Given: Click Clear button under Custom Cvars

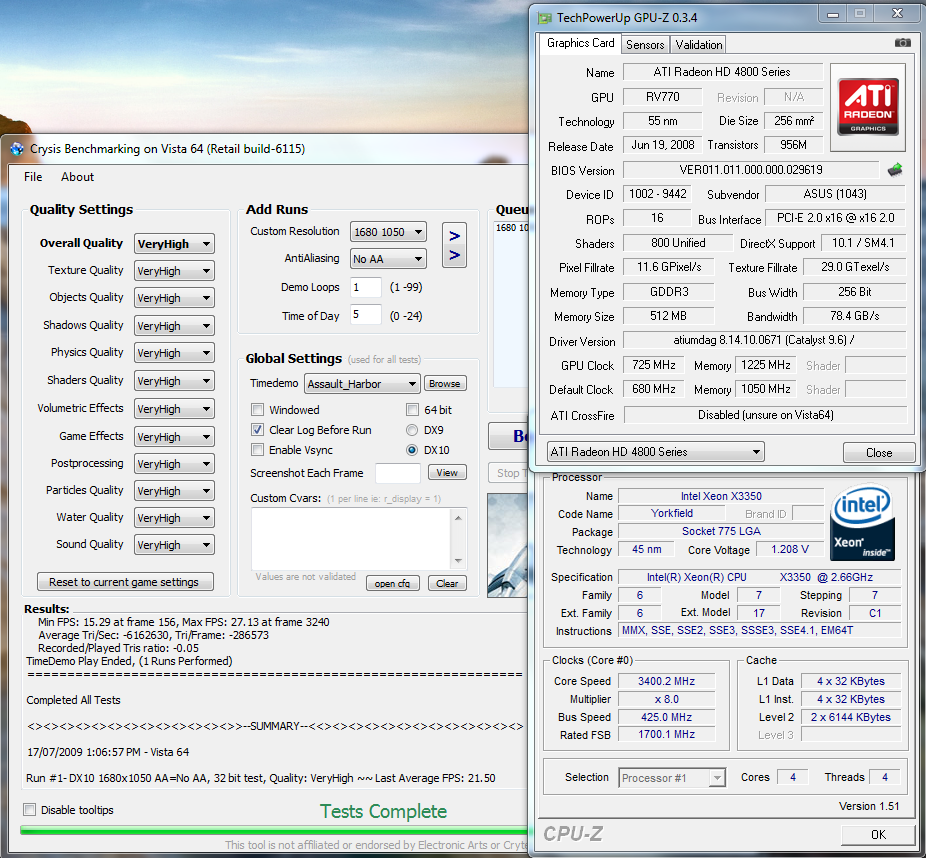Looking at the screenshot, I should (x=447, y=583).
